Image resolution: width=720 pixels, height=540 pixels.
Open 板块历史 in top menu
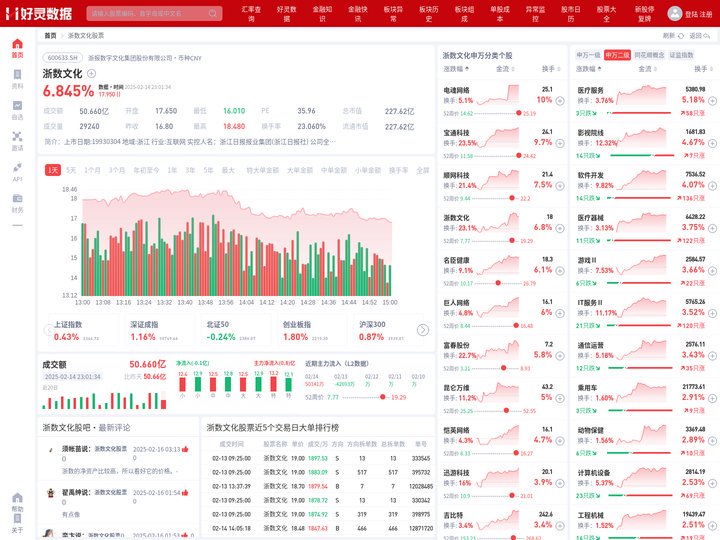point(429,14)
